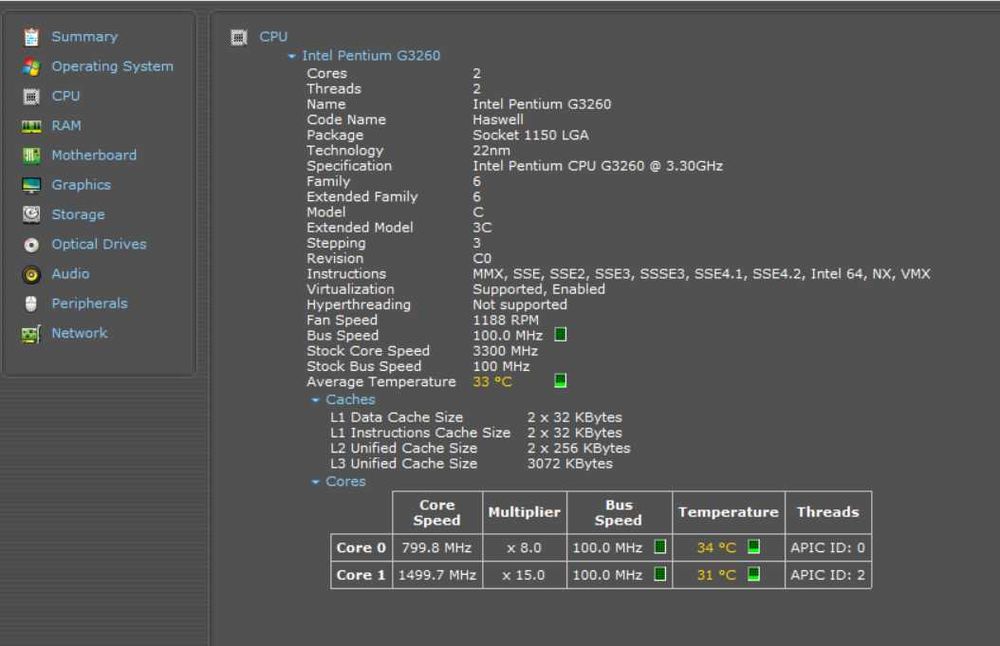Click the Temperature column header

tap(728, 512)
